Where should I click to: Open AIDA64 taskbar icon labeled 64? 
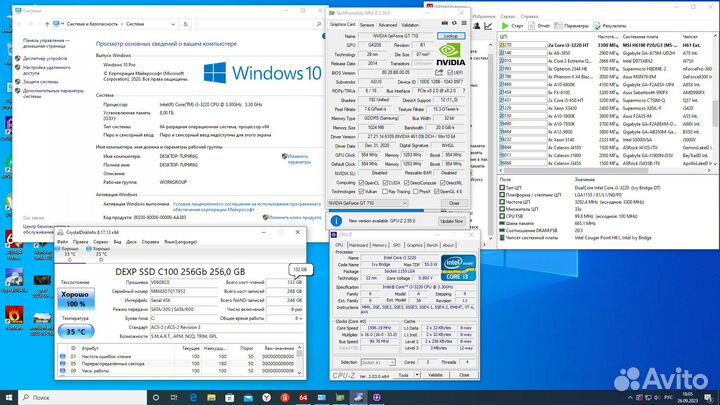click(303, 397)
